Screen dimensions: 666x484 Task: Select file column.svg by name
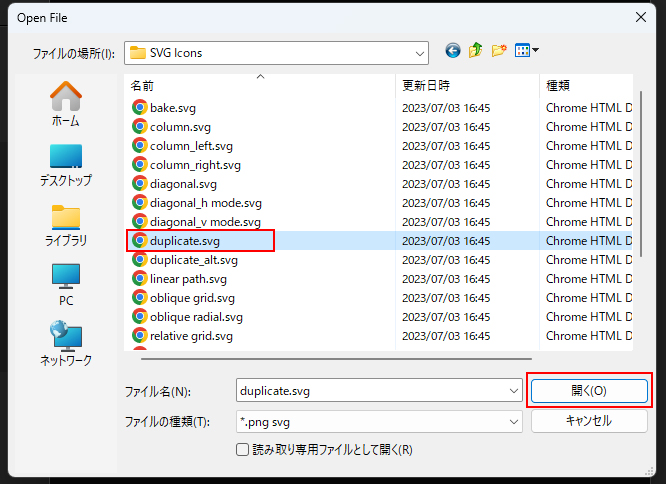pos(180,127)
